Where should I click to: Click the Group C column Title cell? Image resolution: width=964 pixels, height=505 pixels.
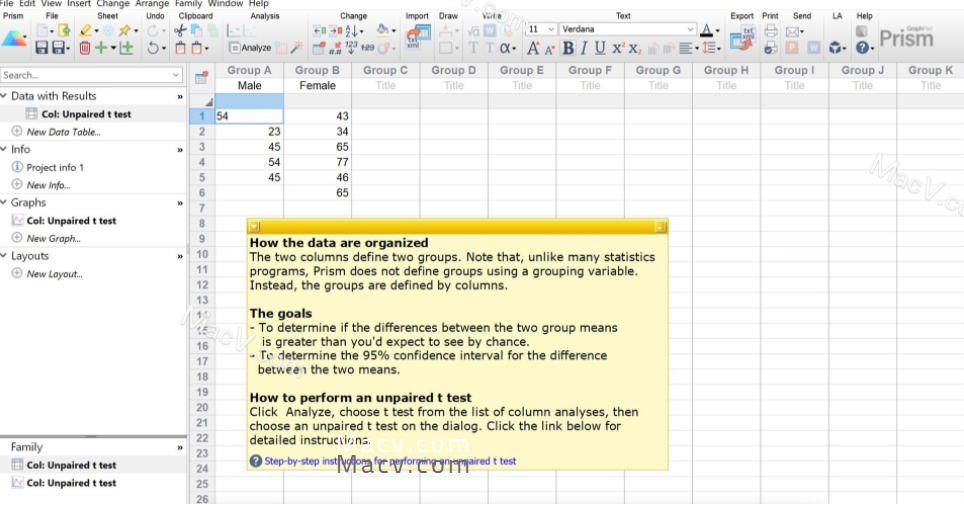(x=385, y=85)
